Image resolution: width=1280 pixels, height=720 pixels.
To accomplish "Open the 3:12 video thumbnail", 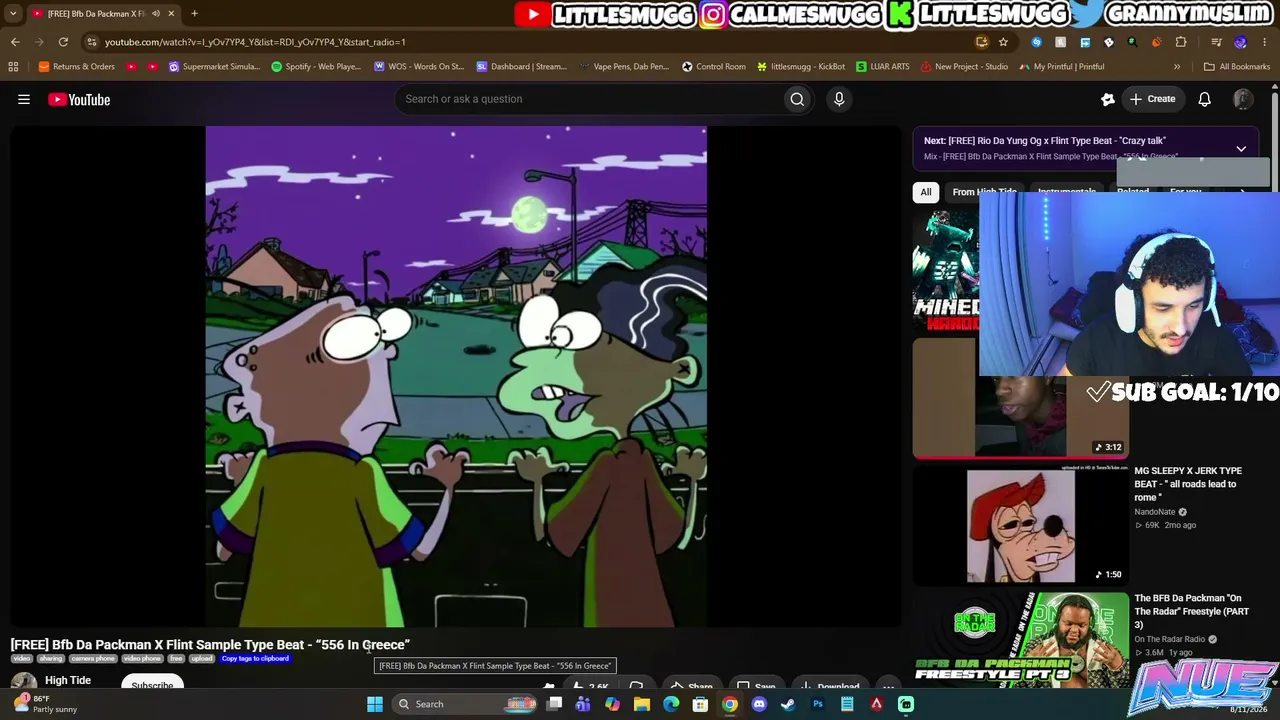I will 1021,399.
